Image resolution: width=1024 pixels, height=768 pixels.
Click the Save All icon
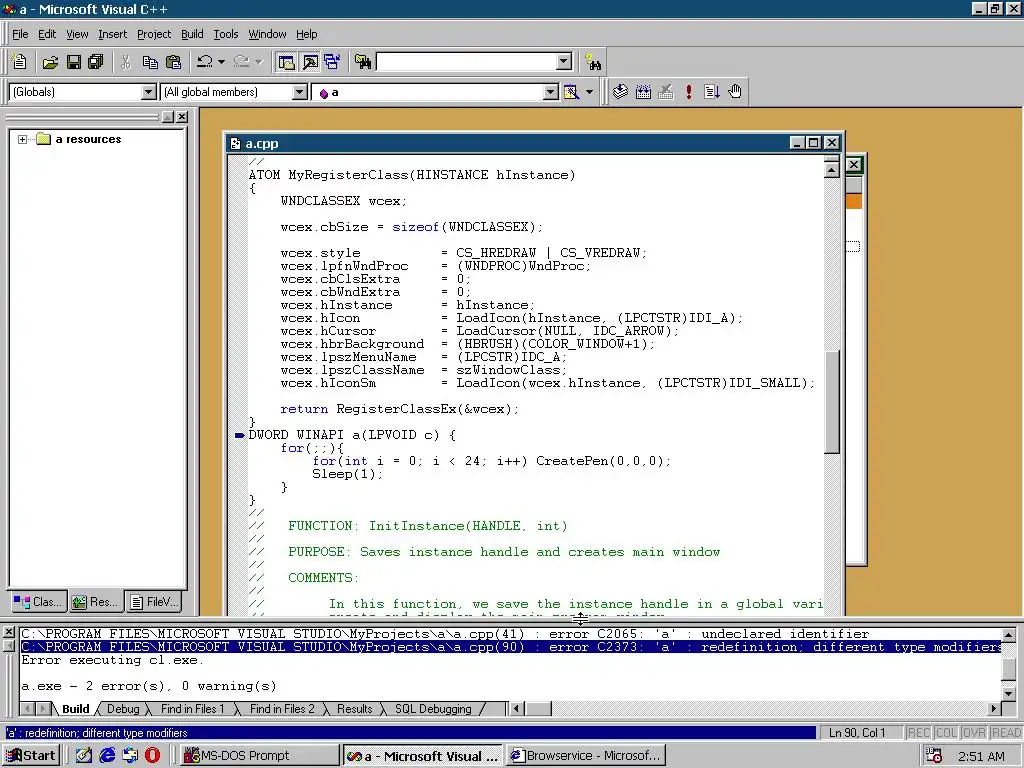point(96,62)
